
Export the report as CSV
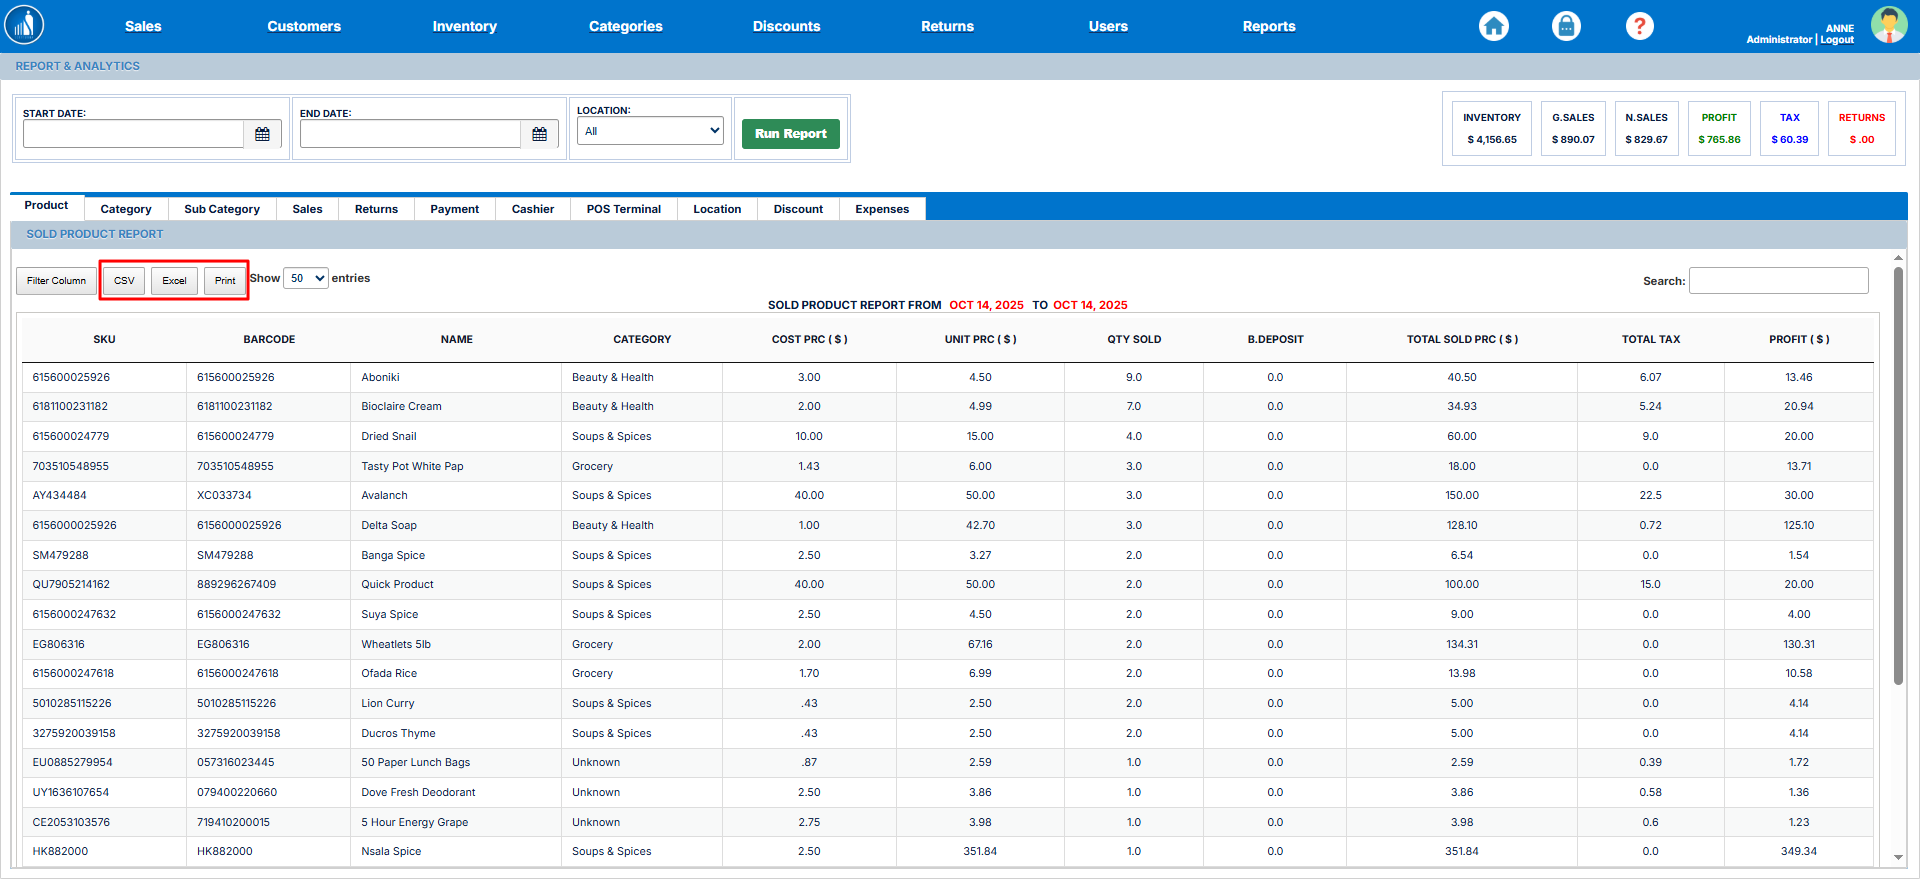coord(124,281)
